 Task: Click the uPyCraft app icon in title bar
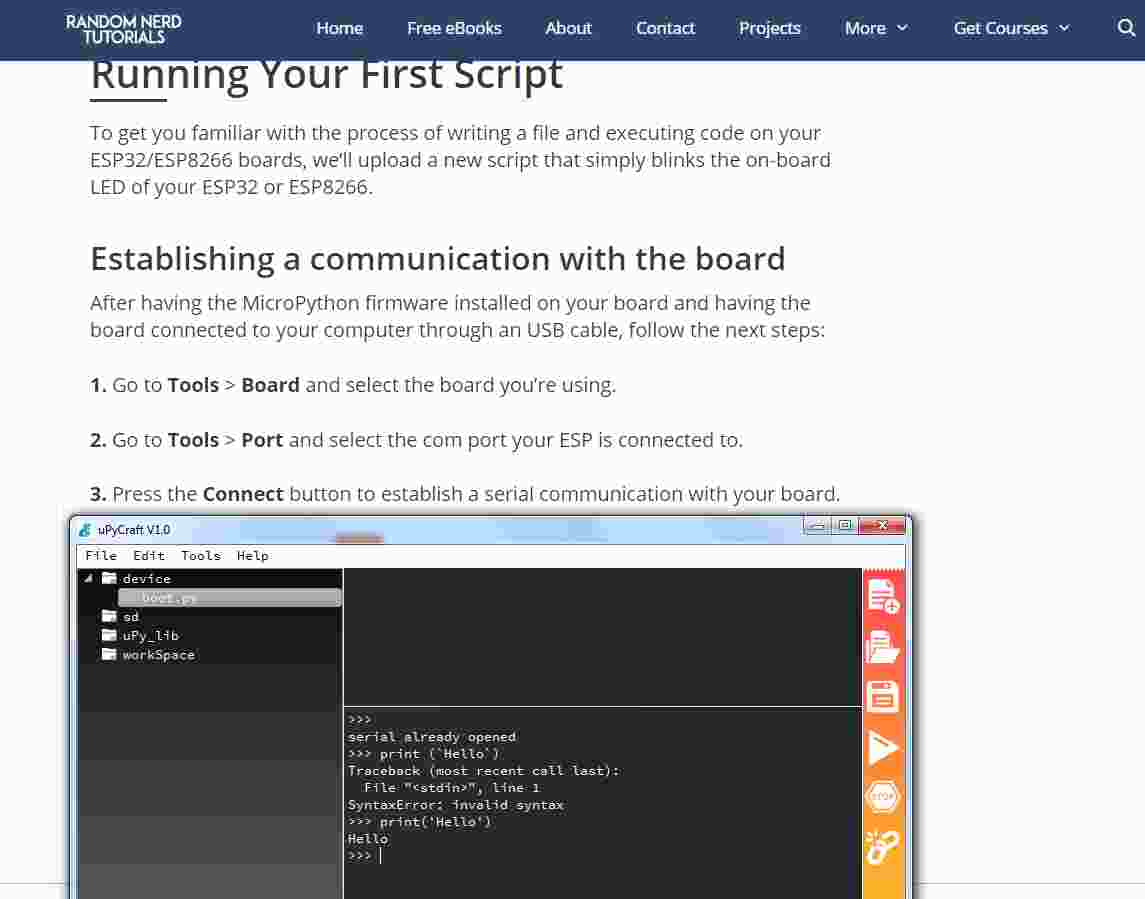pyautogui.click(x=85, y=530)
